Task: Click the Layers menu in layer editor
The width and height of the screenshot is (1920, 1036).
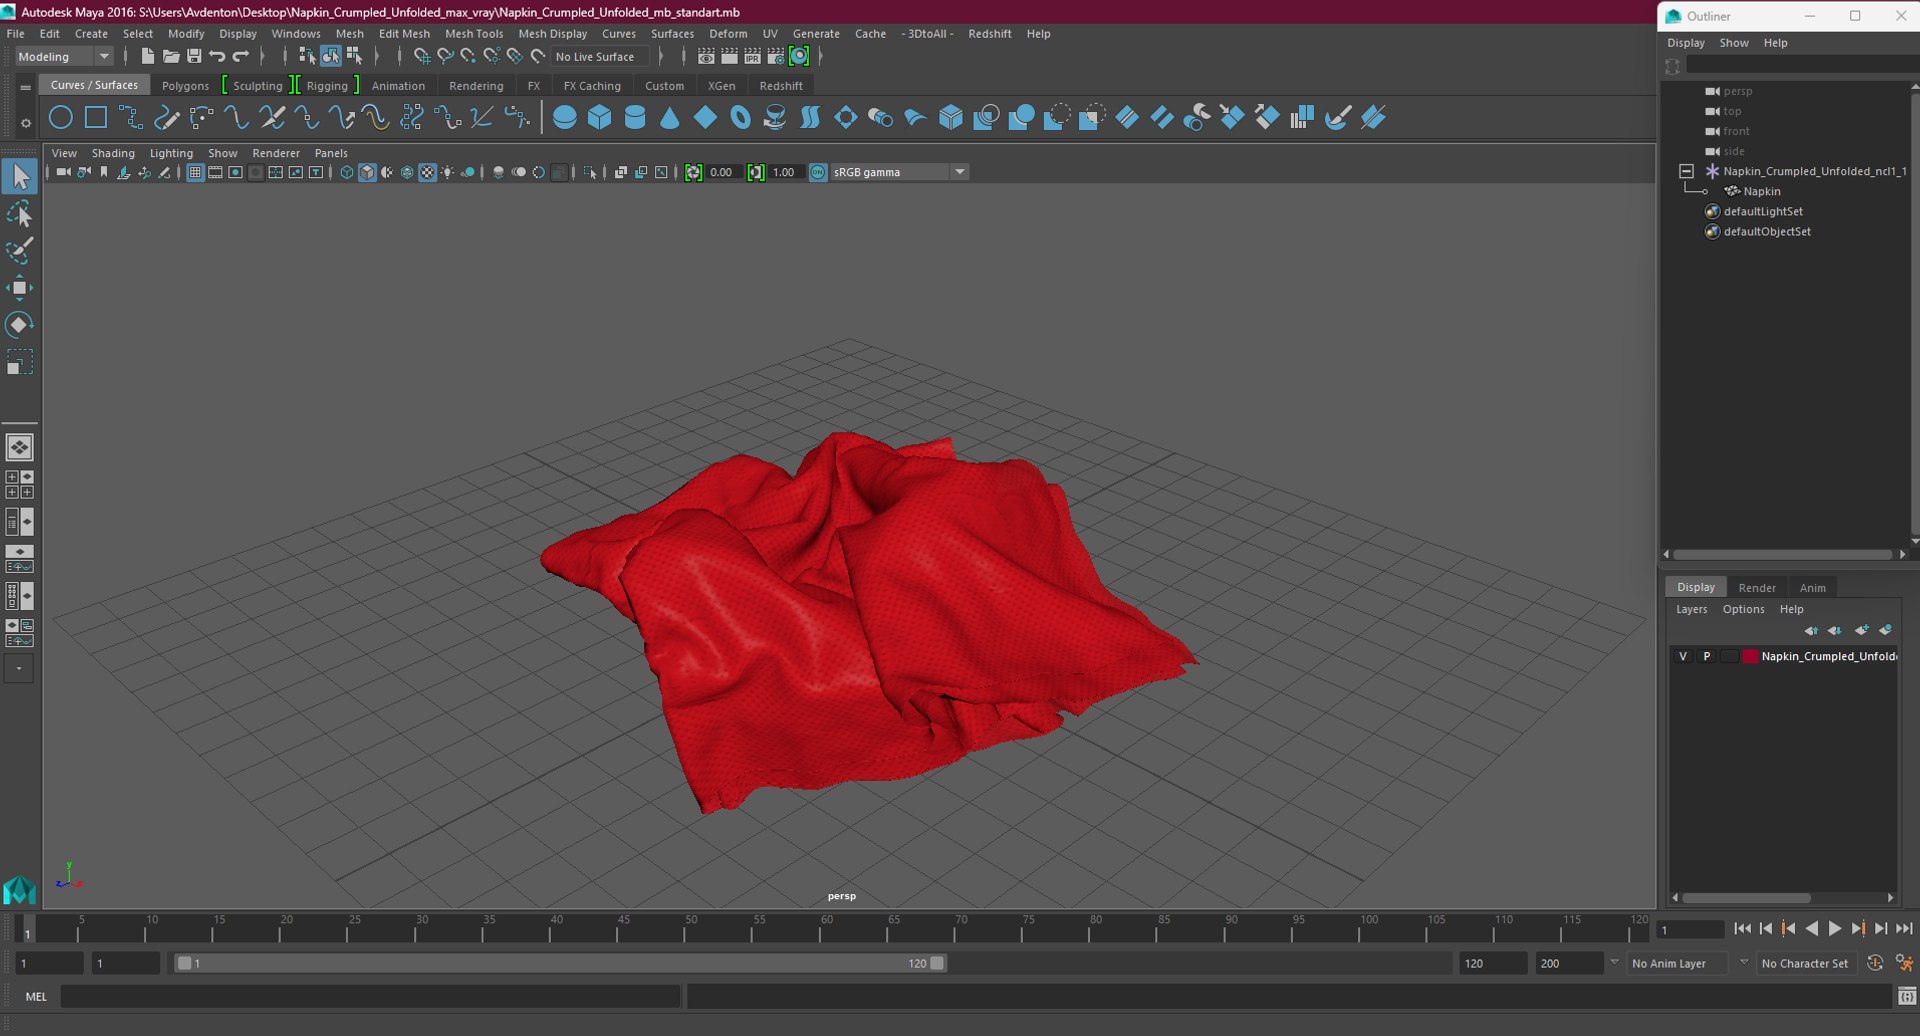Action: click(x=1692, y=610)
